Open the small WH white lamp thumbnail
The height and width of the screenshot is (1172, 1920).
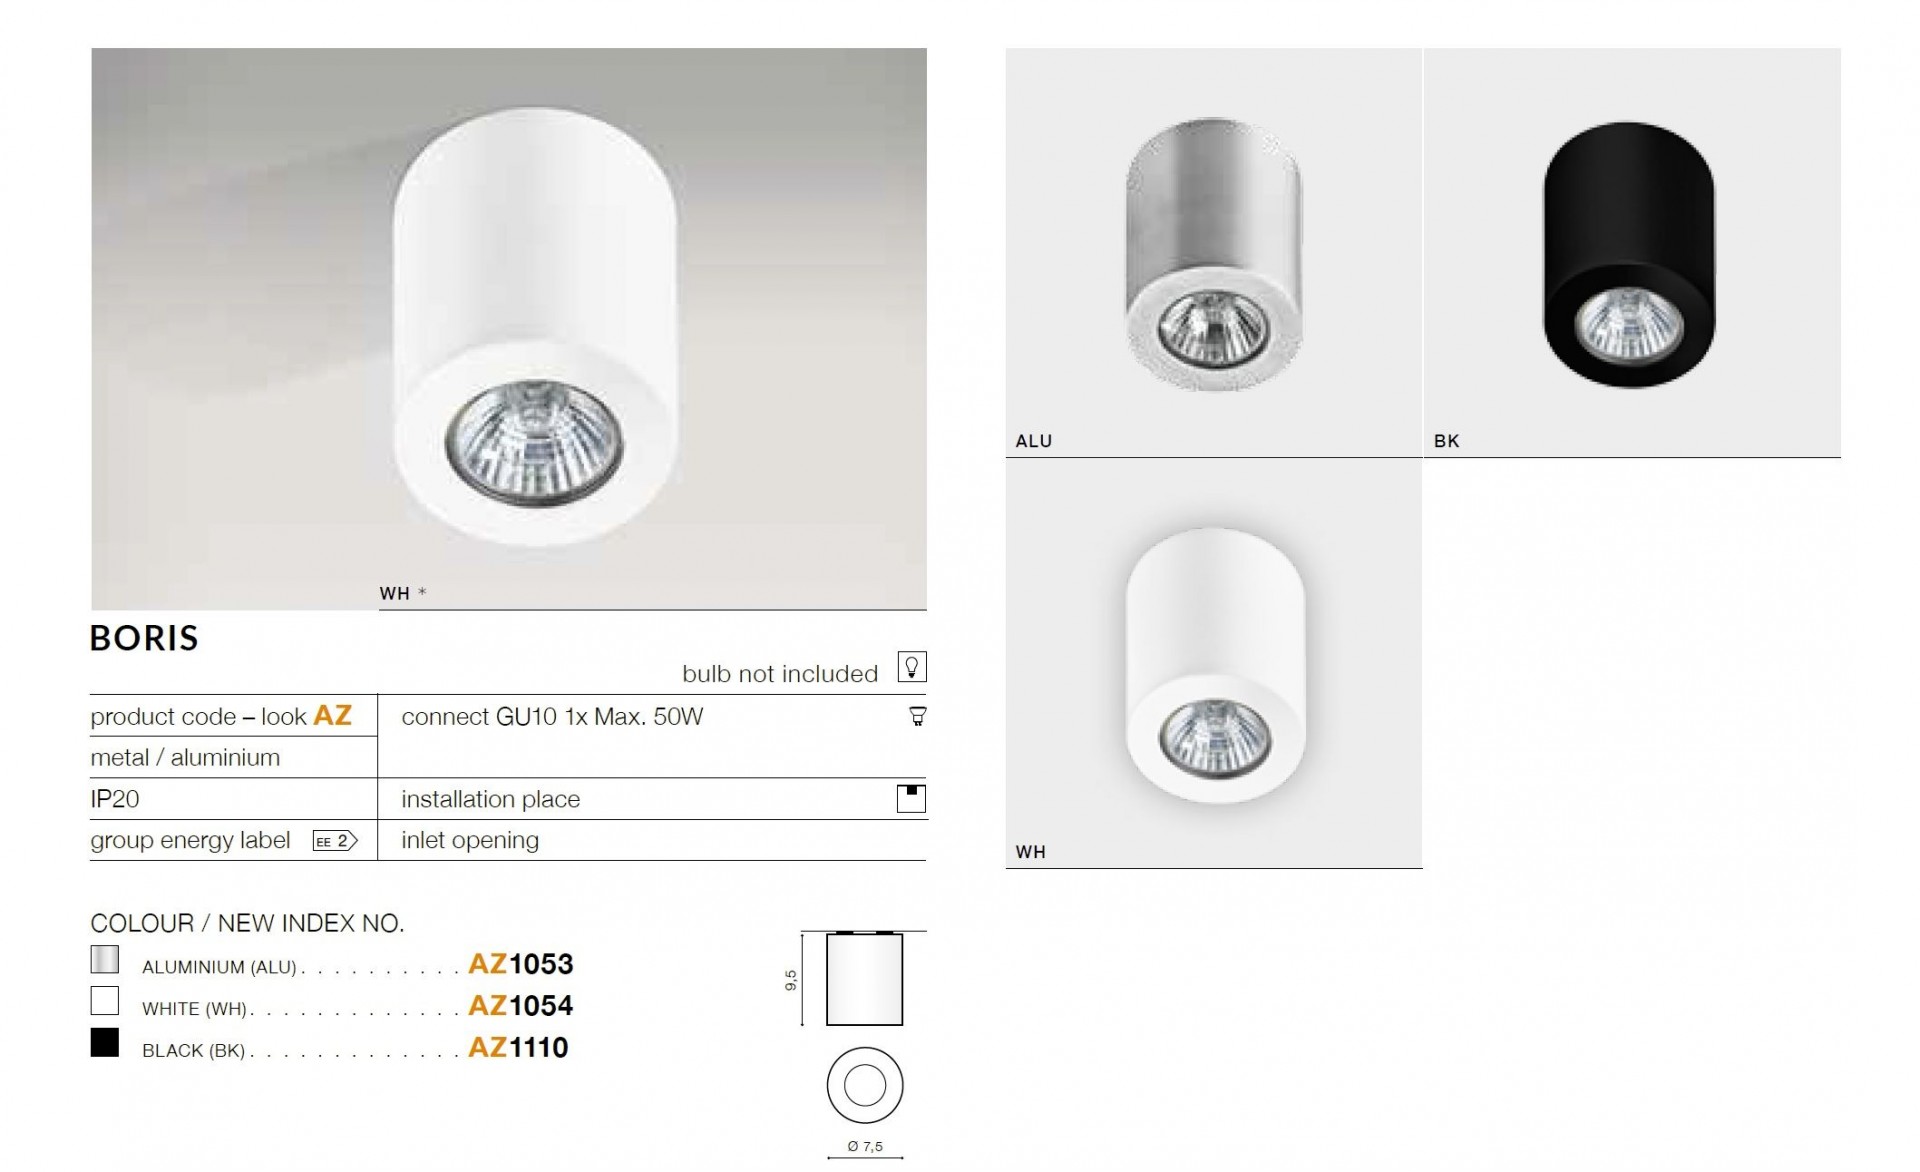tap(1213, 663)
